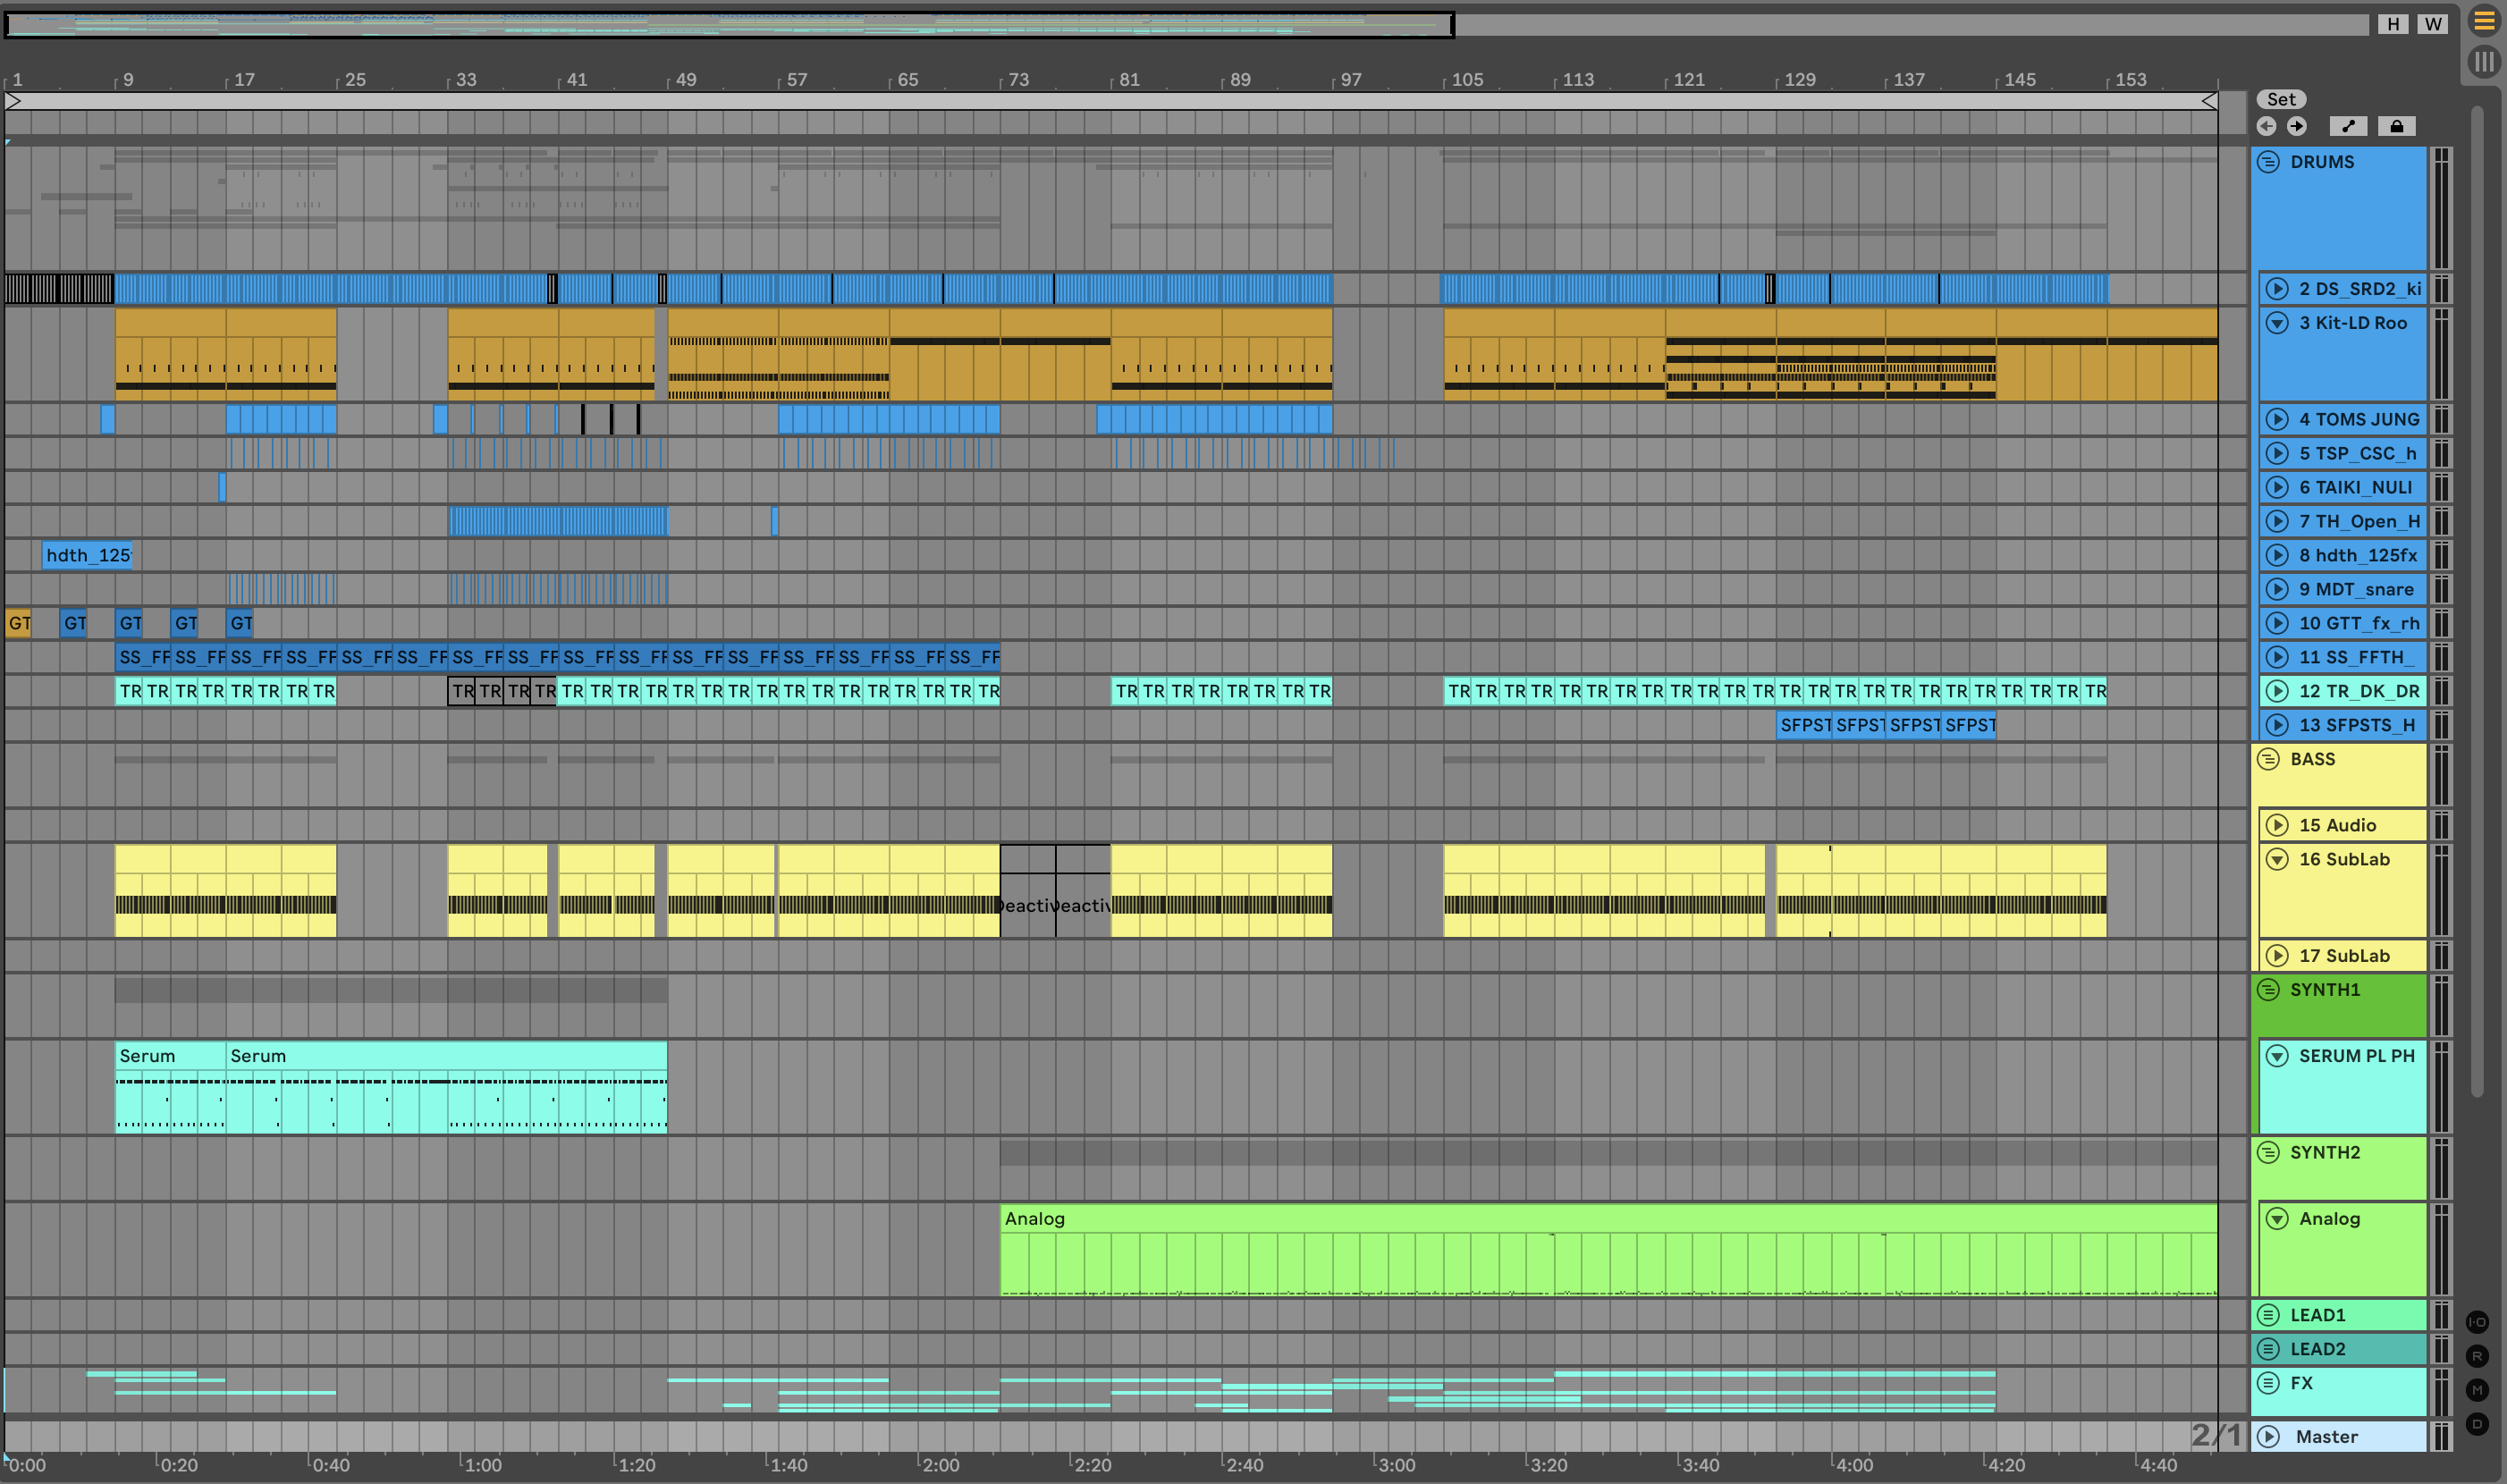This screenshot has width=2507, height=1484.
Task: Switch to Session view with vertical-bars icon
Action: click(2483, 62)
